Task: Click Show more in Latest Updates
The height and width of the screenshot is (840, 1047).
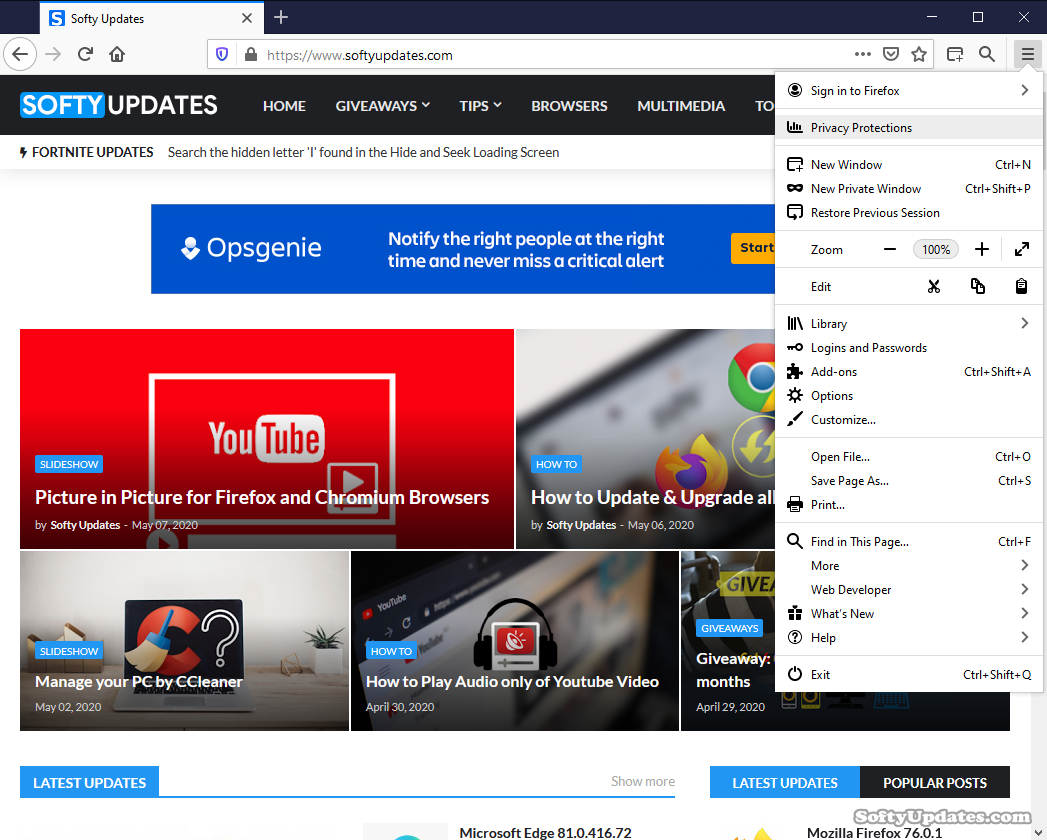Action: (x=642, y=781)
